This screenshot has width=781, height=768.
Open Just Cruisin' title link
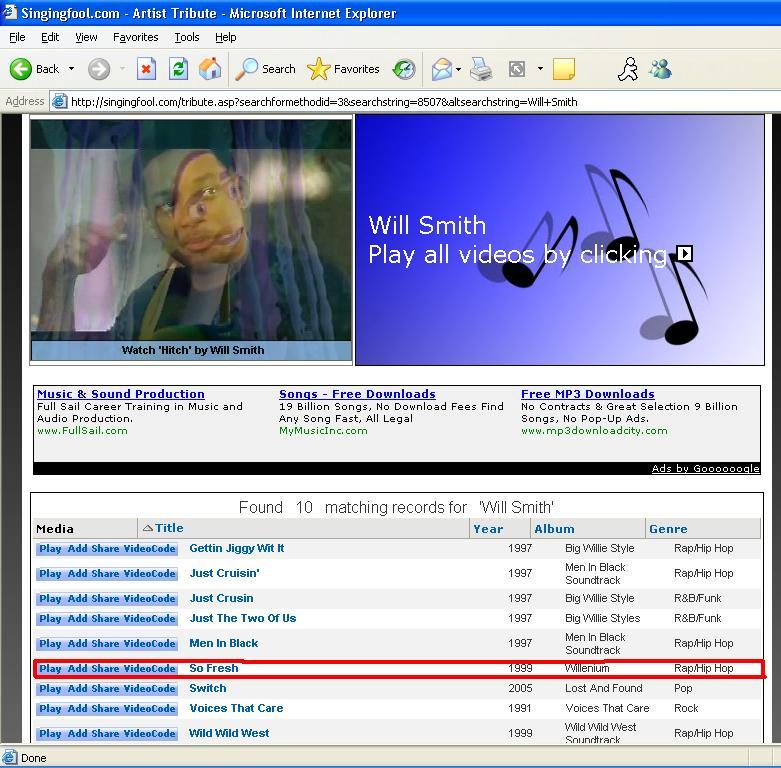coord(224,573)
